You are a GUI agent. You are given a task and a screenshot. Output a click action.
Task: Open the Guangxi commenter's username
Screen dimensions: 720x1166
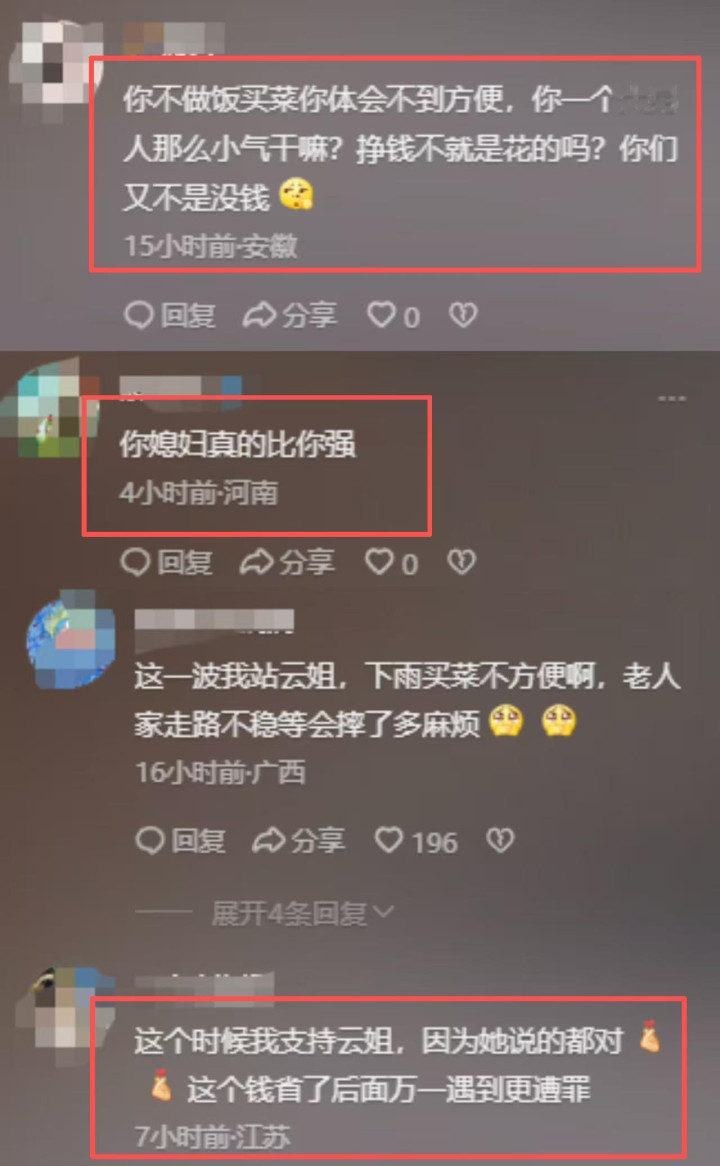[x=214, y=621]
